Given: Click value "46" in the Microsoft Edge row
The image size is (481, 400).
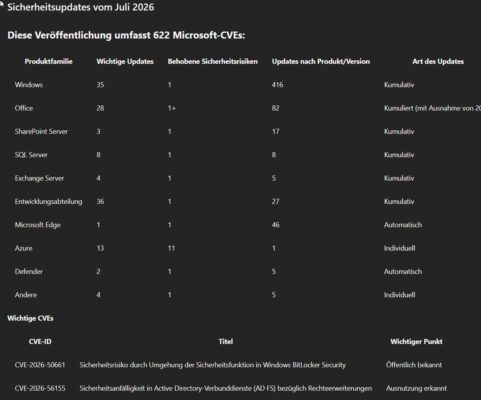Looking at the screenshot, I should pos(275,225).
